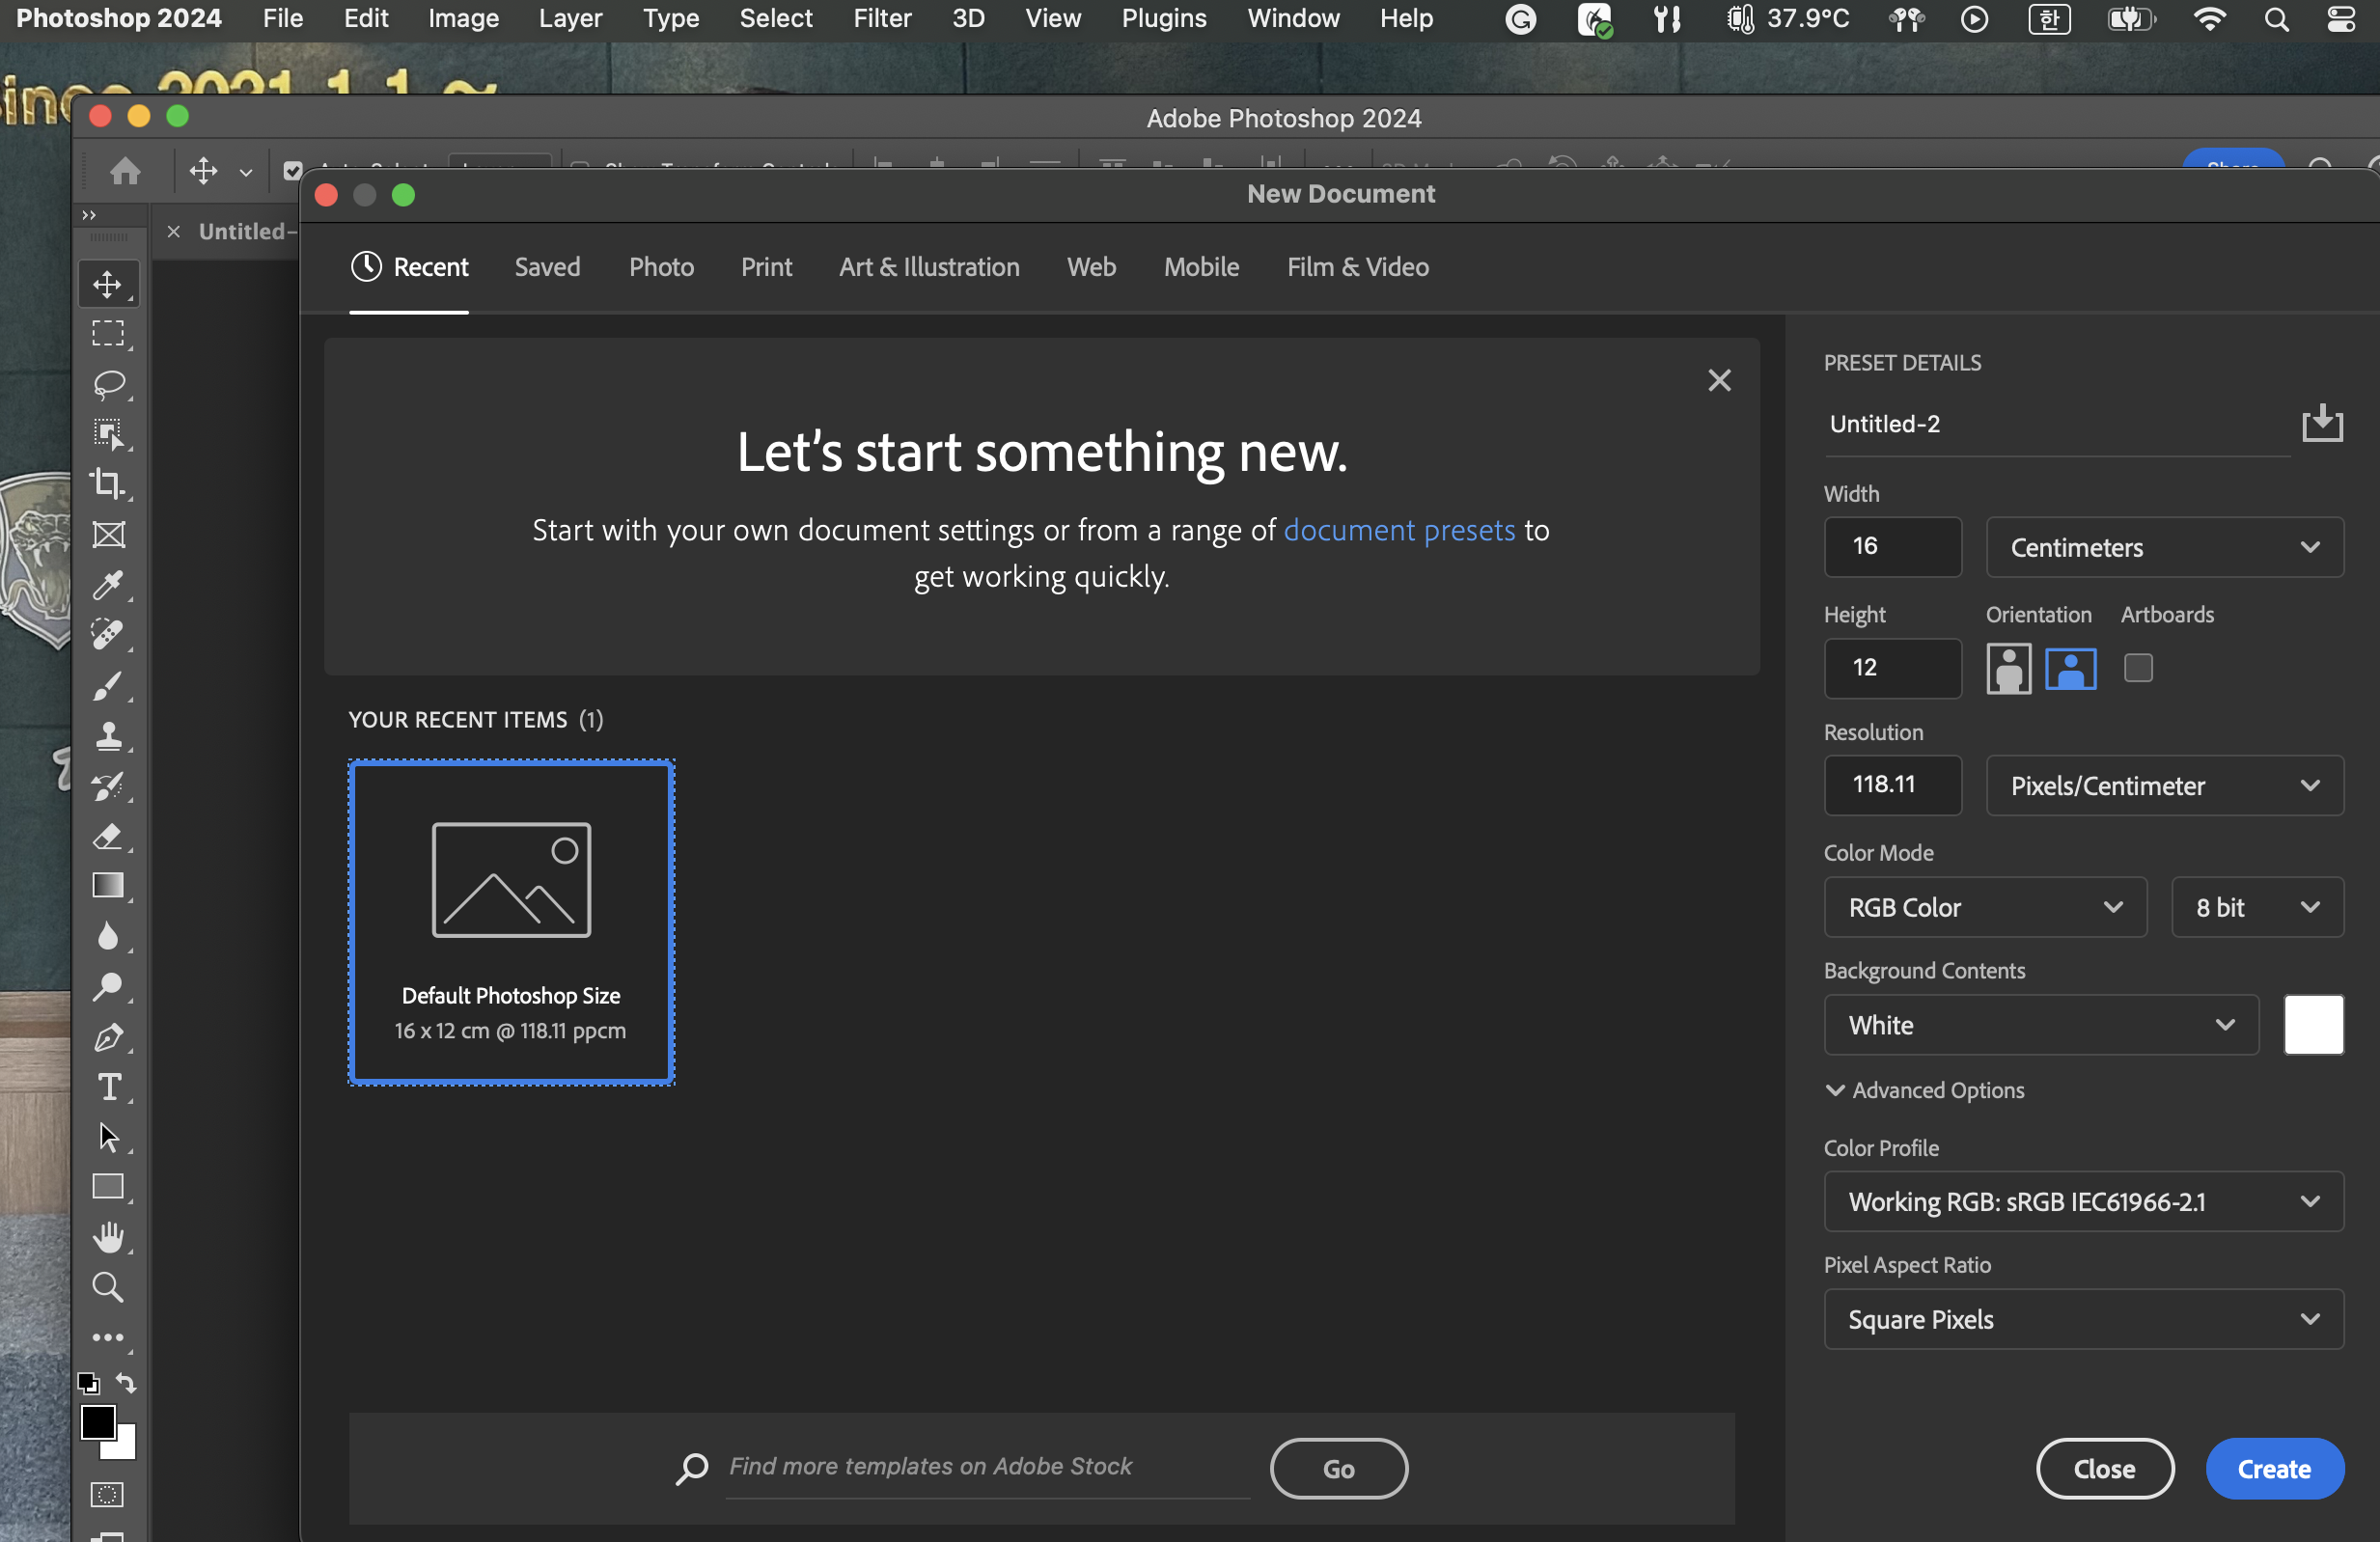Open the RGB Color mode dropdown
This screenshot has width=2380, height=1542.
click(1984, 907)
